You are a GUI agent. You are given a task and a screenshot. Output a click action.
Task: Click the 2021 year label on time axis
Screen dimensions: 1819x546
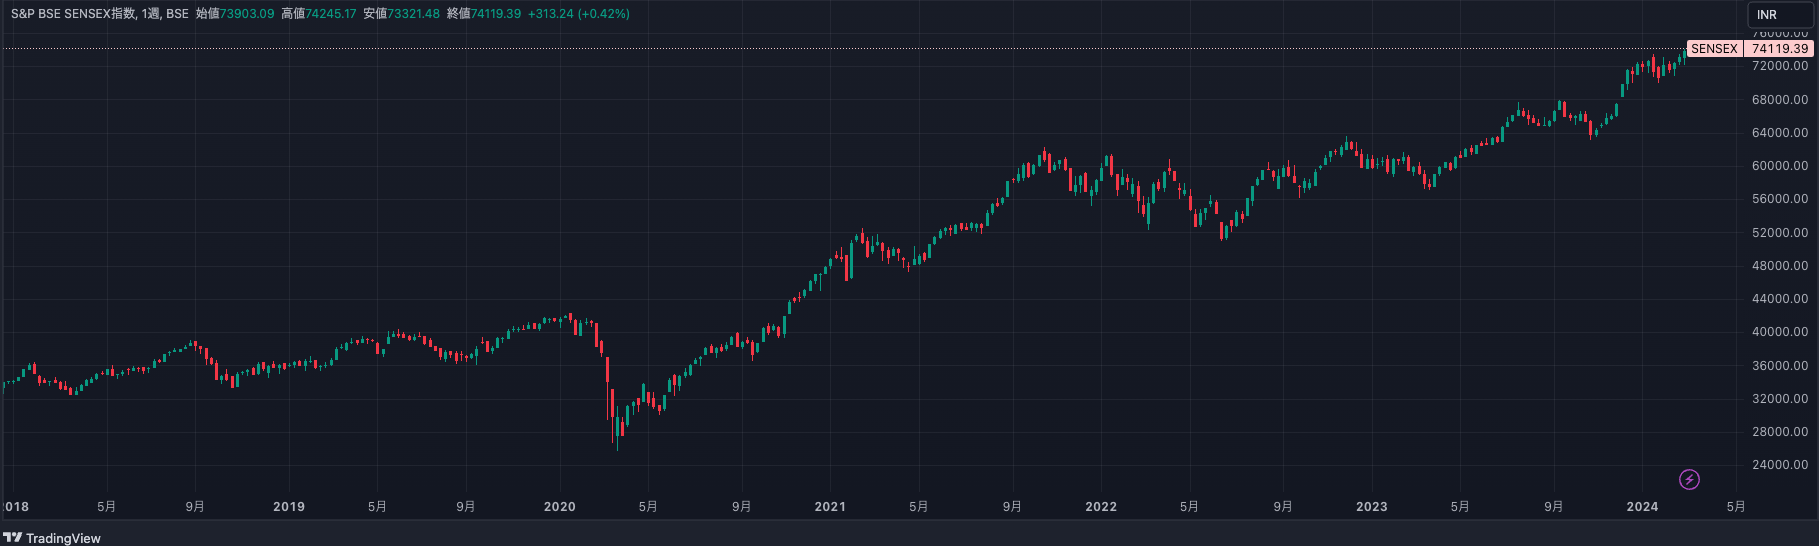tap(830, 507)
